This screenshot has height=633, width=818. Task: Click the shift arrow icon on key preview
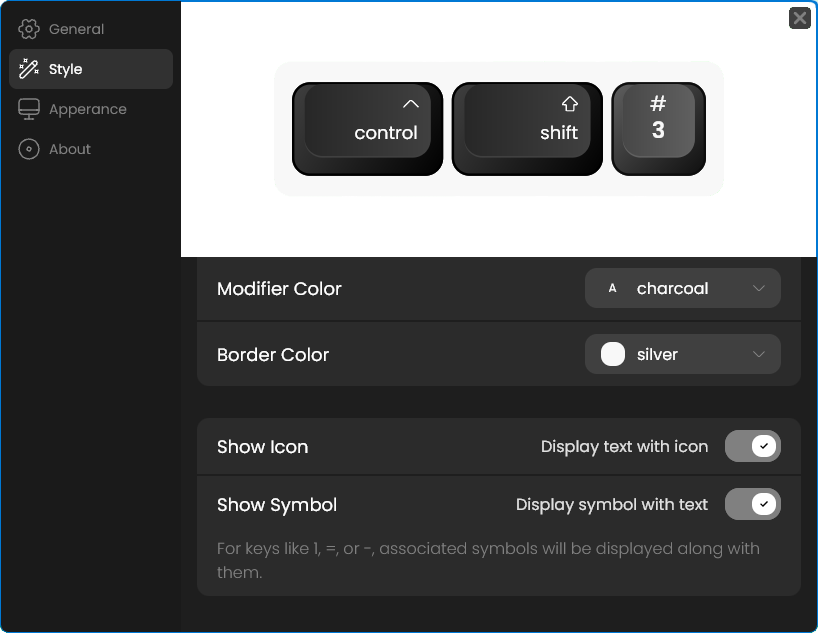570,104
